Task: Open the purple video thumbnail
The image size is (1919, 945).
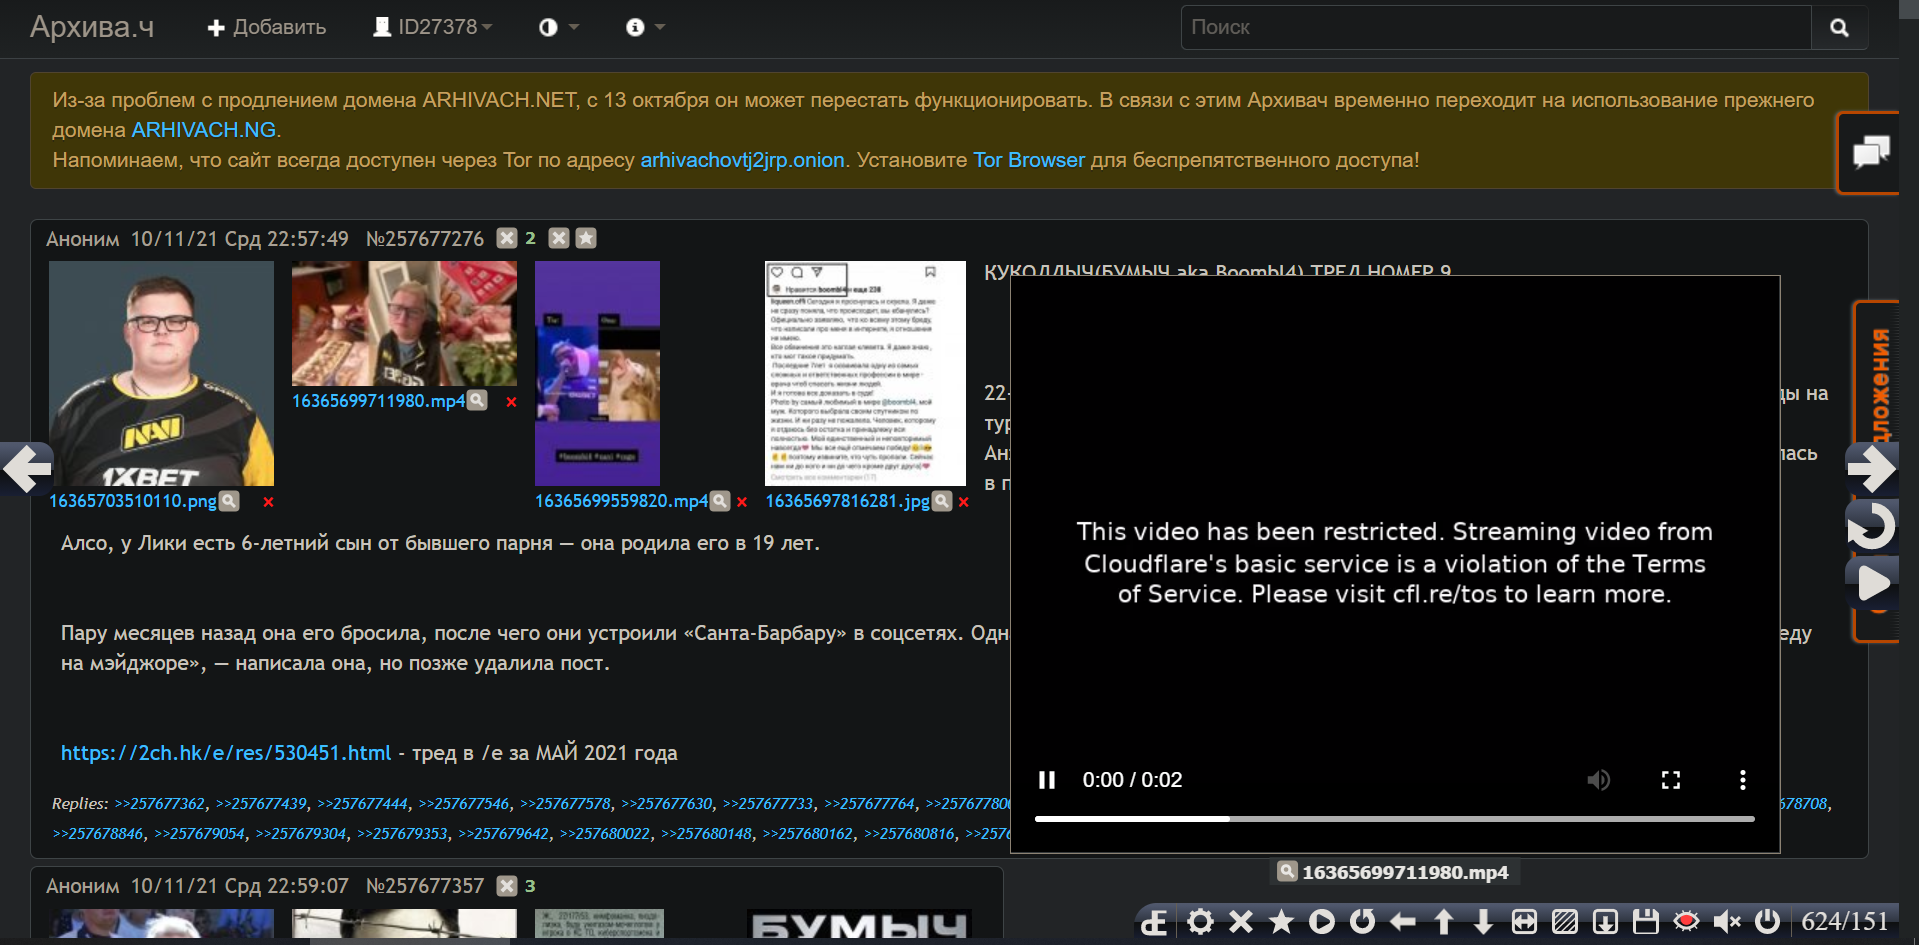Action: coord(597,374)
